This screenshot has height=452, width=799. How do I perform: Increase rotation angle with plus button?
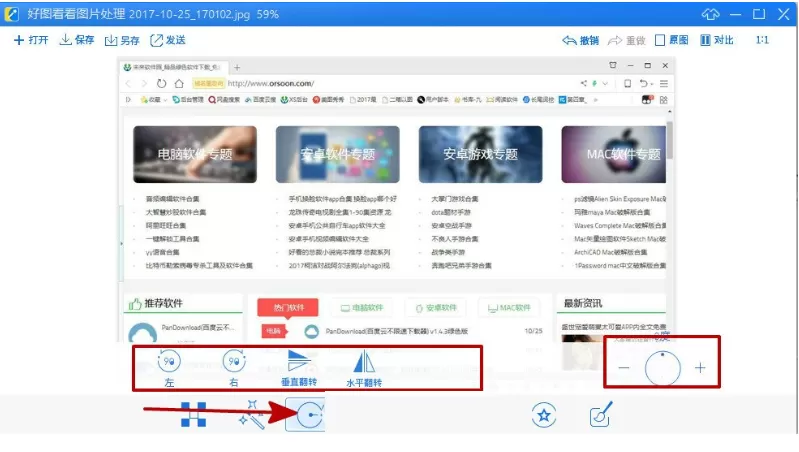700,368
